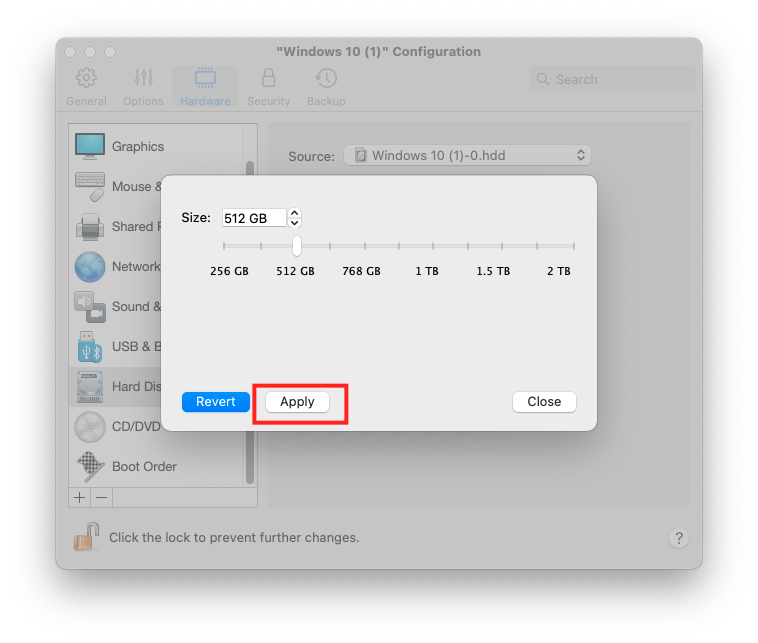
Task: Switch to the General tab
Action: point(86,87)
